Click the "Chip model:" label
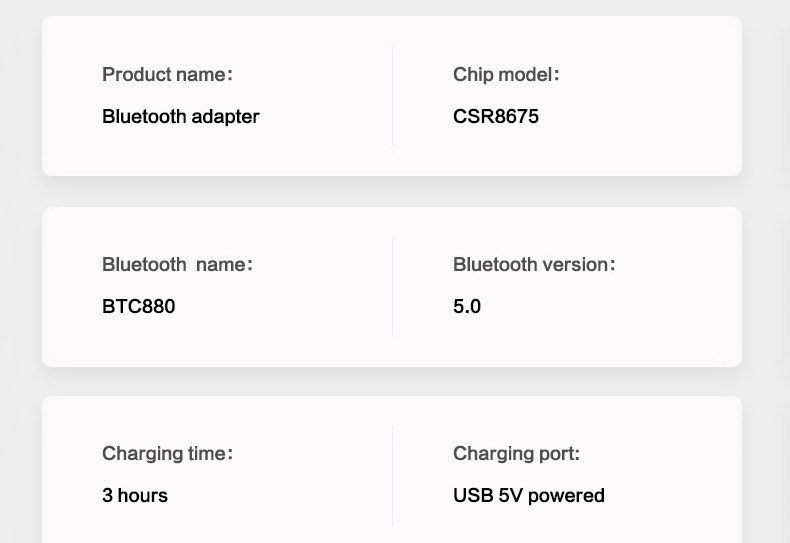The image size is (790, 543). click(506, 75)
